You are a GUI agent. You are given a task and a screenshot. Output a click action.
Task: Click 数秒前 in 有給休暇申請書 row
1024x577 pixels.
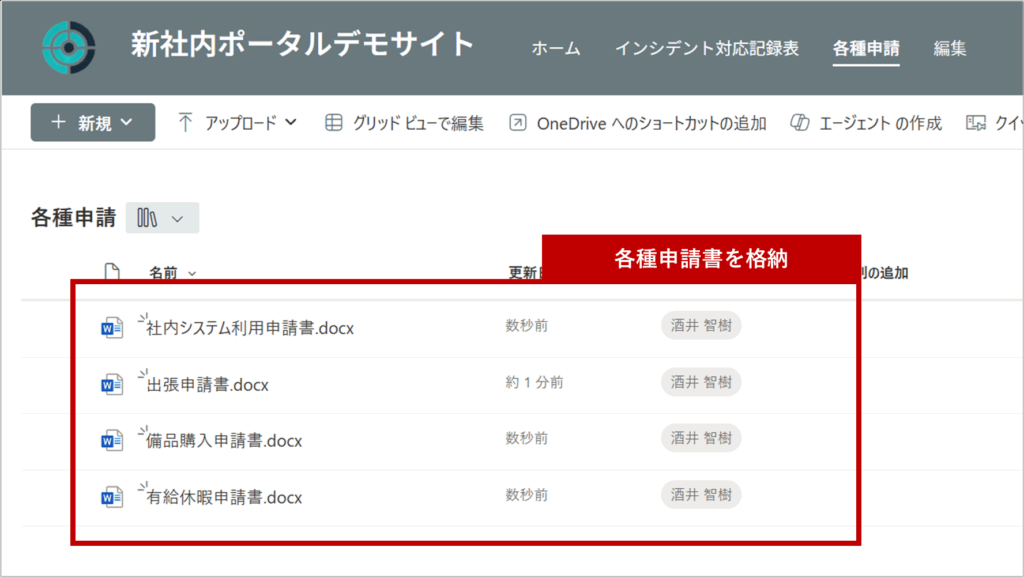[x=526, y=495]
